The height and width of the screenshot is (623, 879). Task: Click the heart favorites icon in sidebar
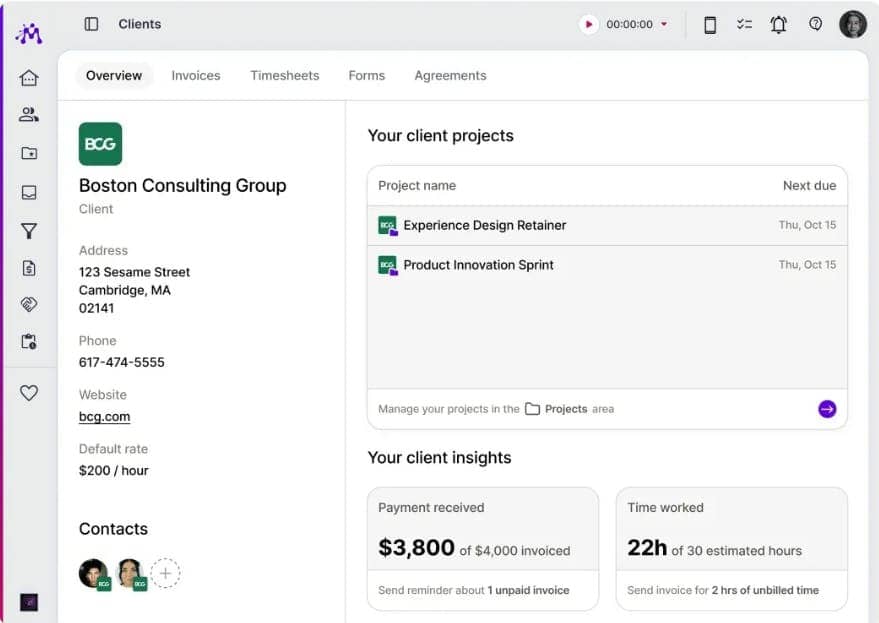[x=29, y=393]
